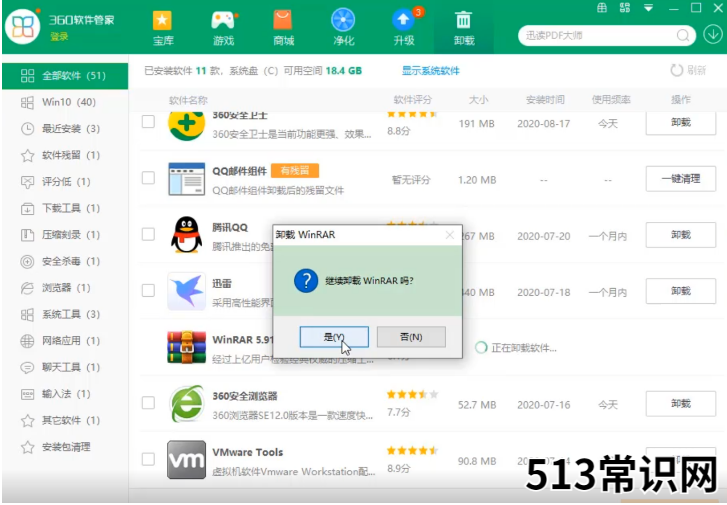Open the 宝库 star icon tab
Viewport: 727px width, 505px height.
pyautogui.click(x=162, y=28)
